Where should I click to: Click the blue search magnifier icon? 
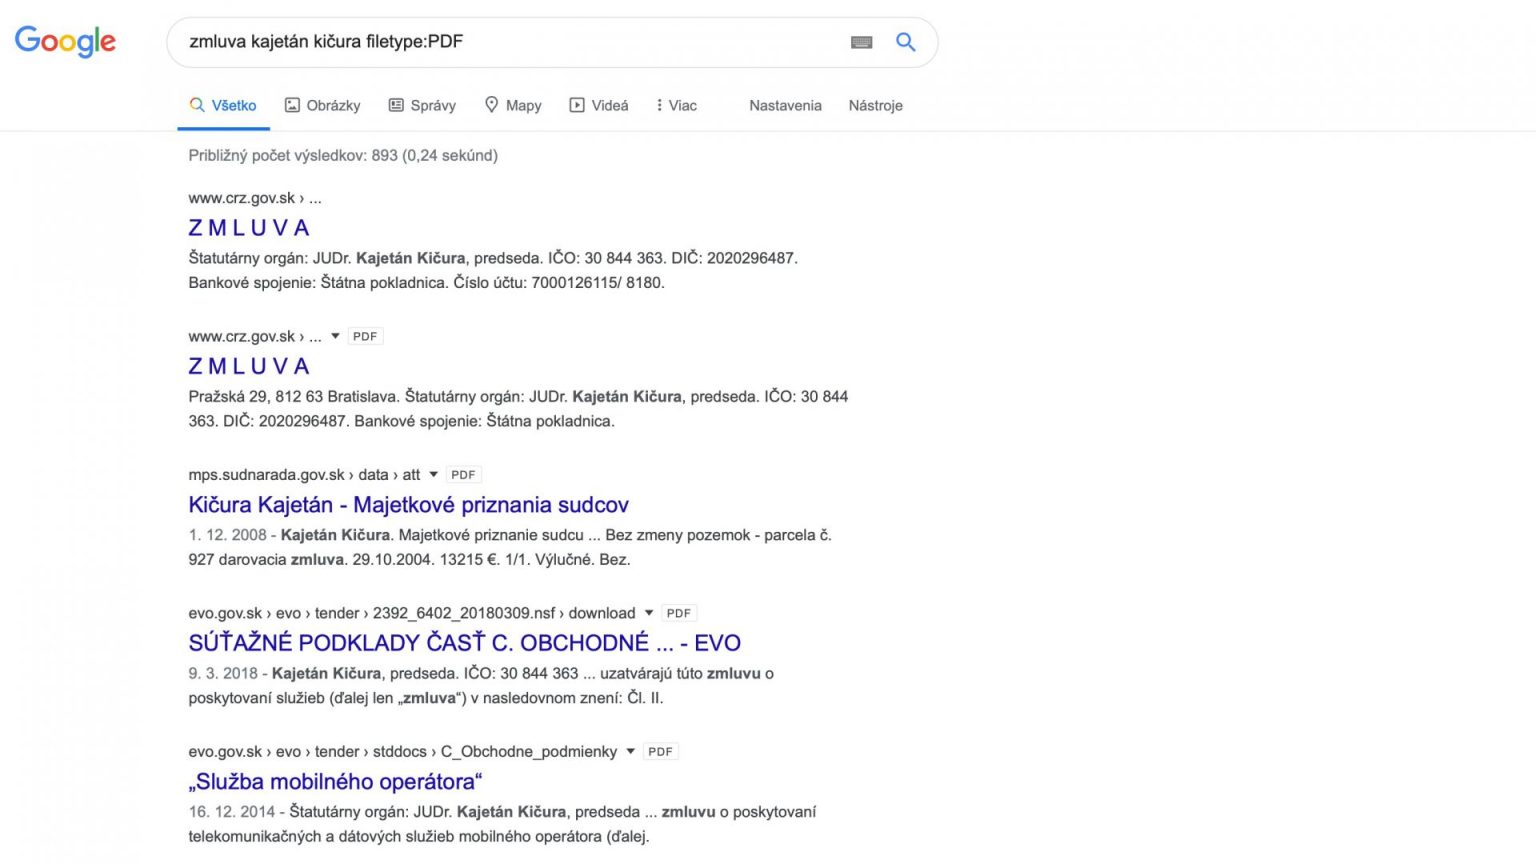click(905, 42)
